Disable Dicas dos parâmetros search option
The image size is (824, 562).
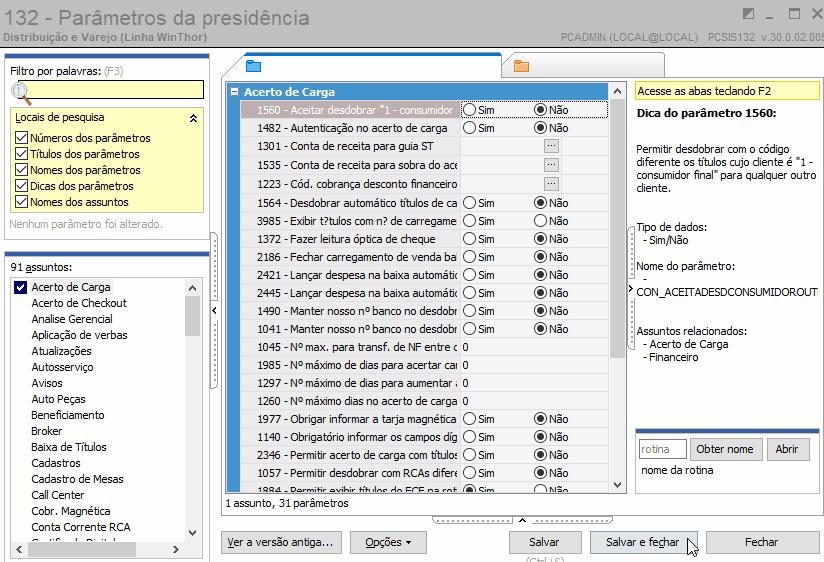point(22,186)
